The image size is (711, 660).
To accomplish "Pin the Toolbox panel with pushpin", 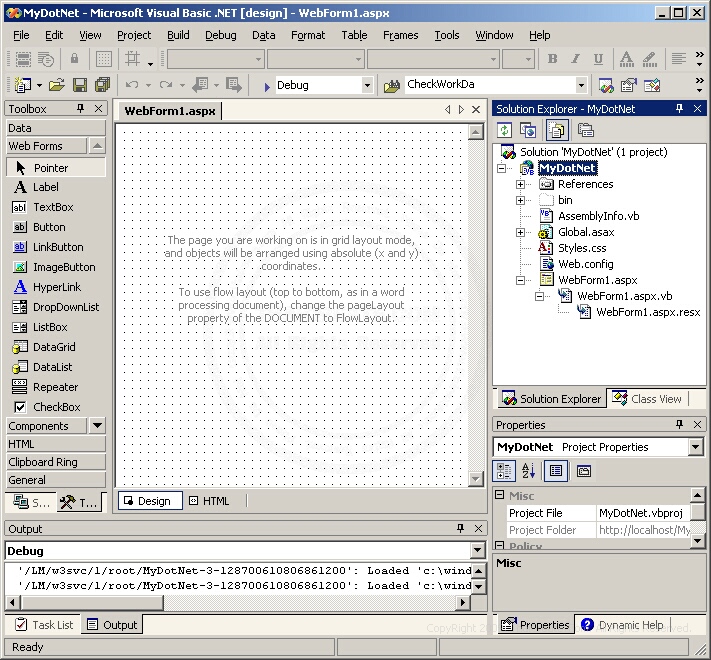I will click(x=80, y=108).
